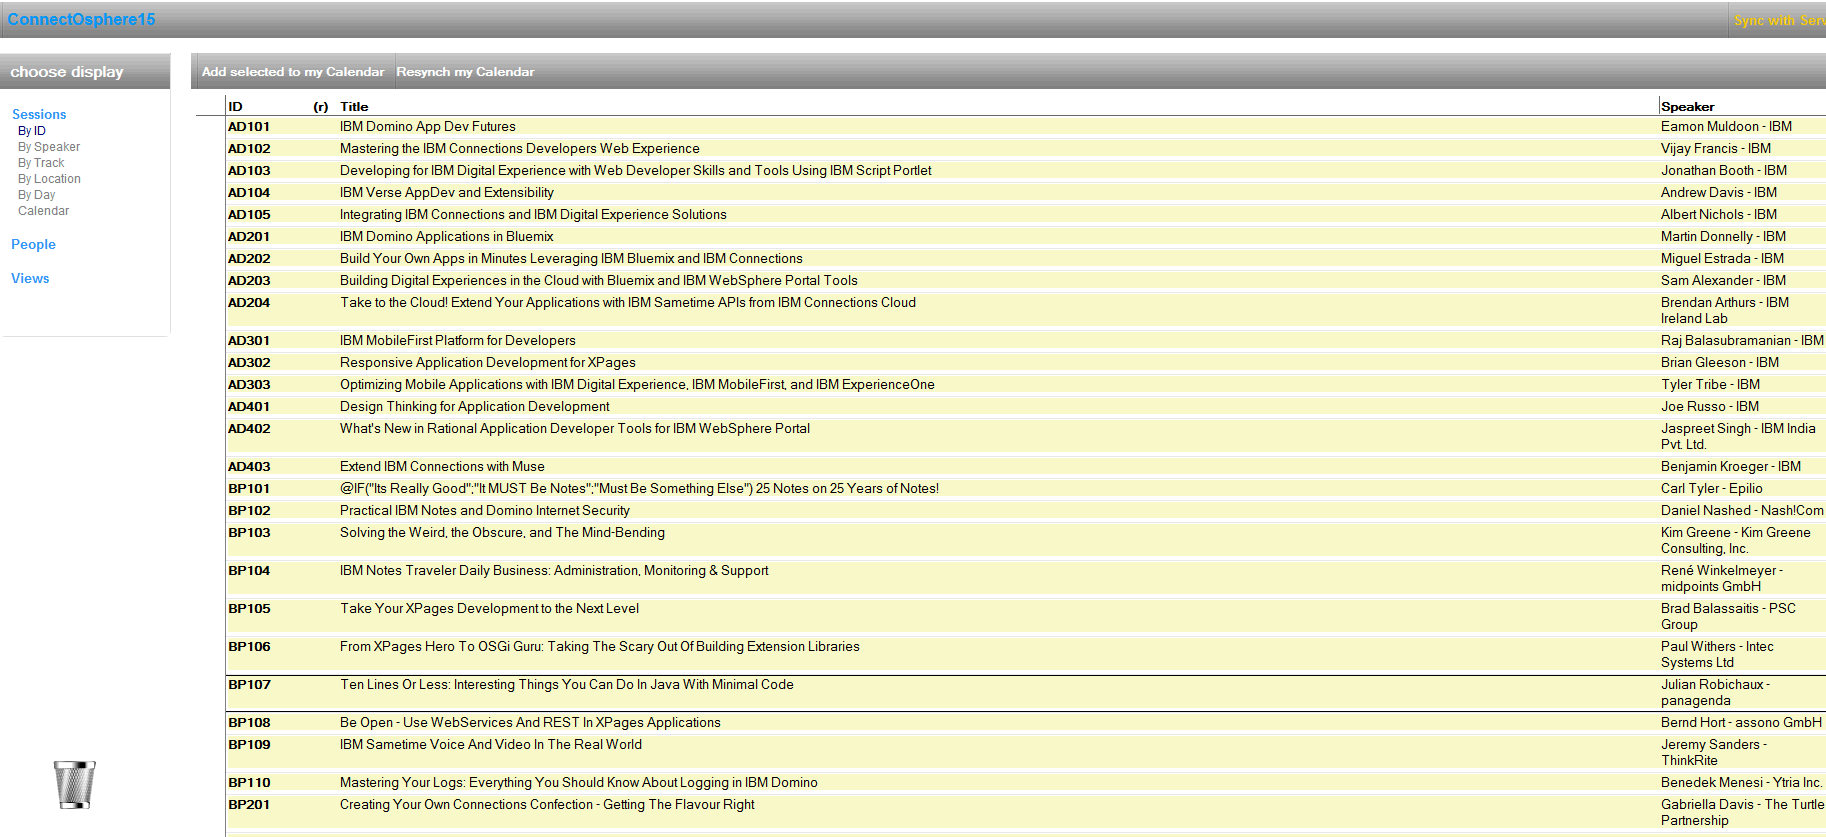
Task: Select session ID BP110
Action: tap(249, 783)
